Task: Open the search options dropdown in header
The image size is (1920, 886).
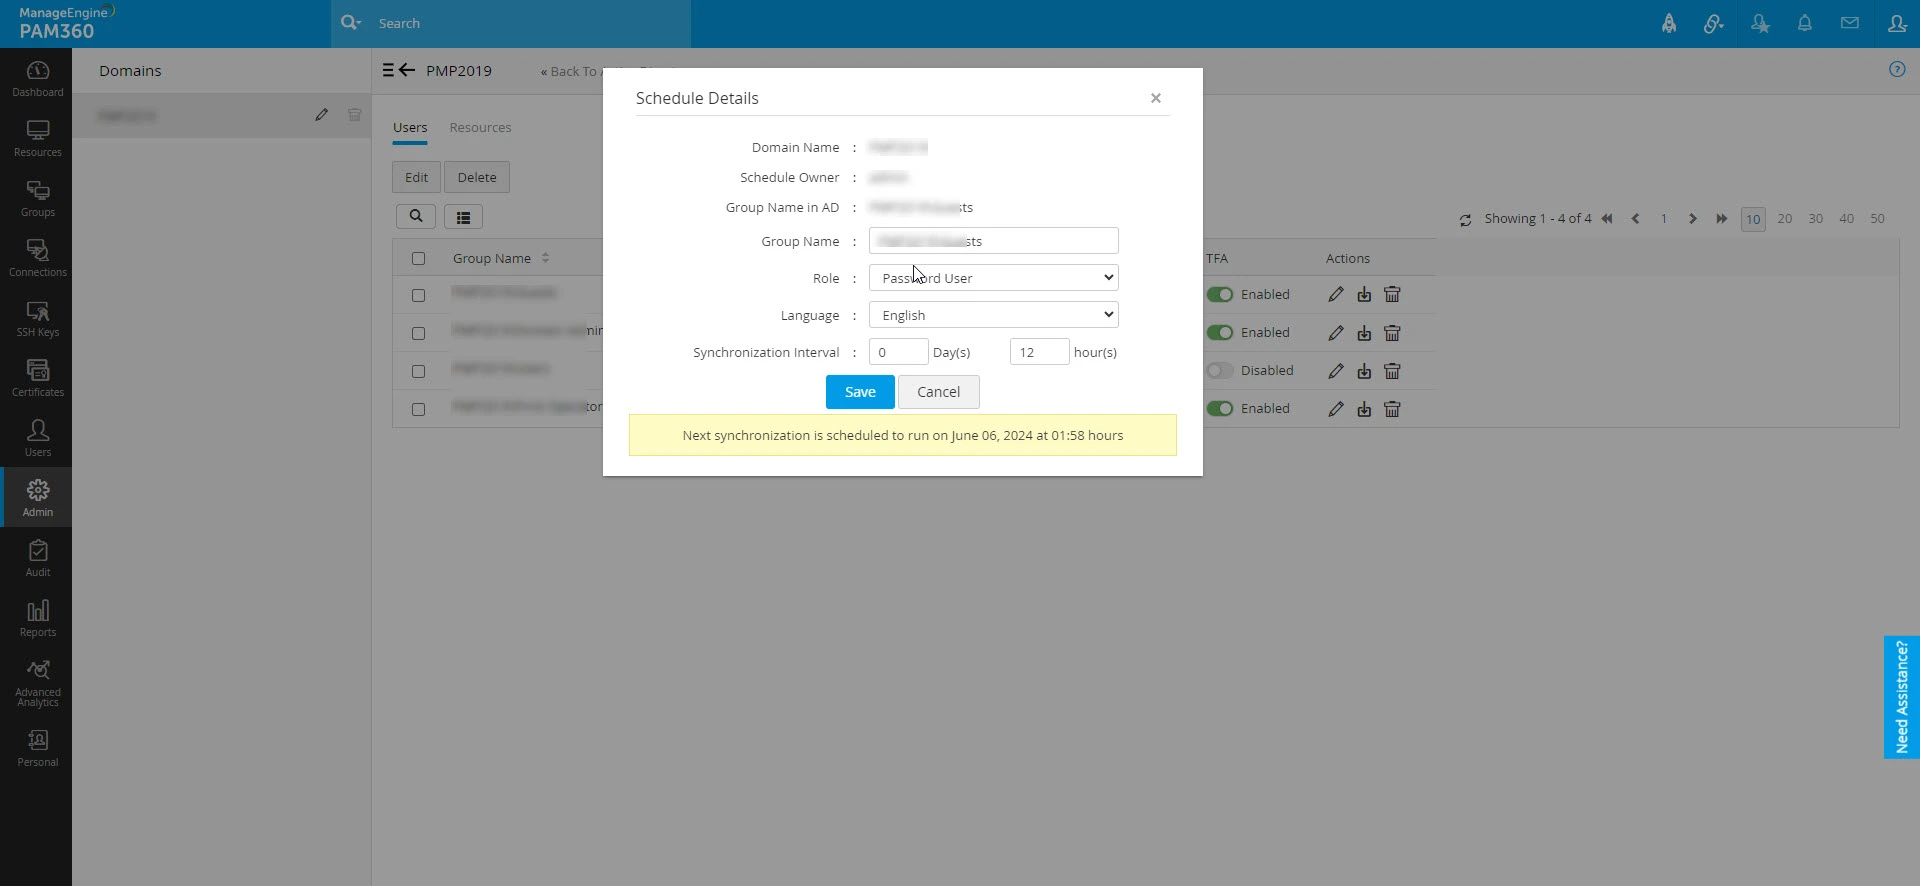Action: click(x=350, y=22)
